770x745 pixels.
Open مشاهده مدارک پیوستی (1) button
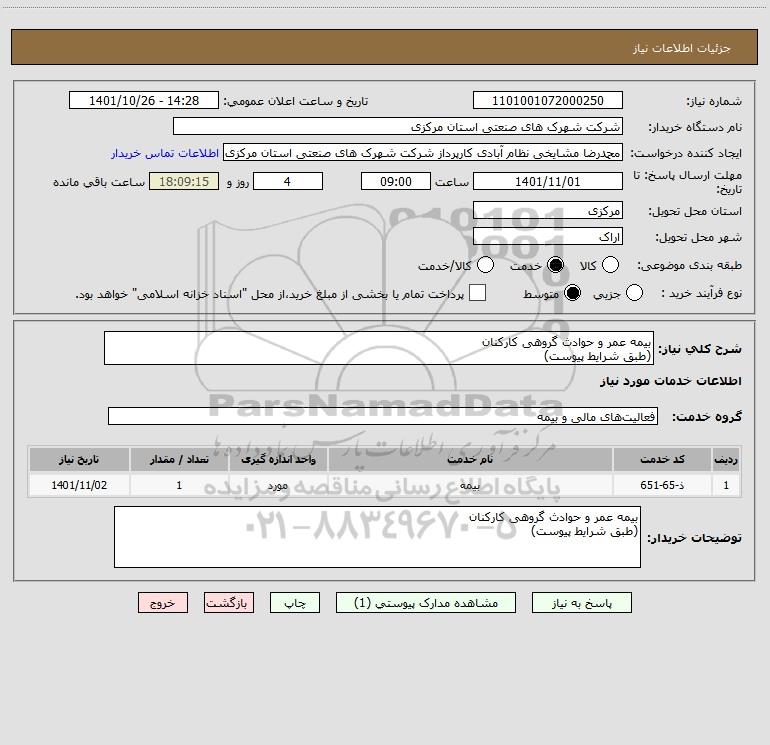pos(426,603)
